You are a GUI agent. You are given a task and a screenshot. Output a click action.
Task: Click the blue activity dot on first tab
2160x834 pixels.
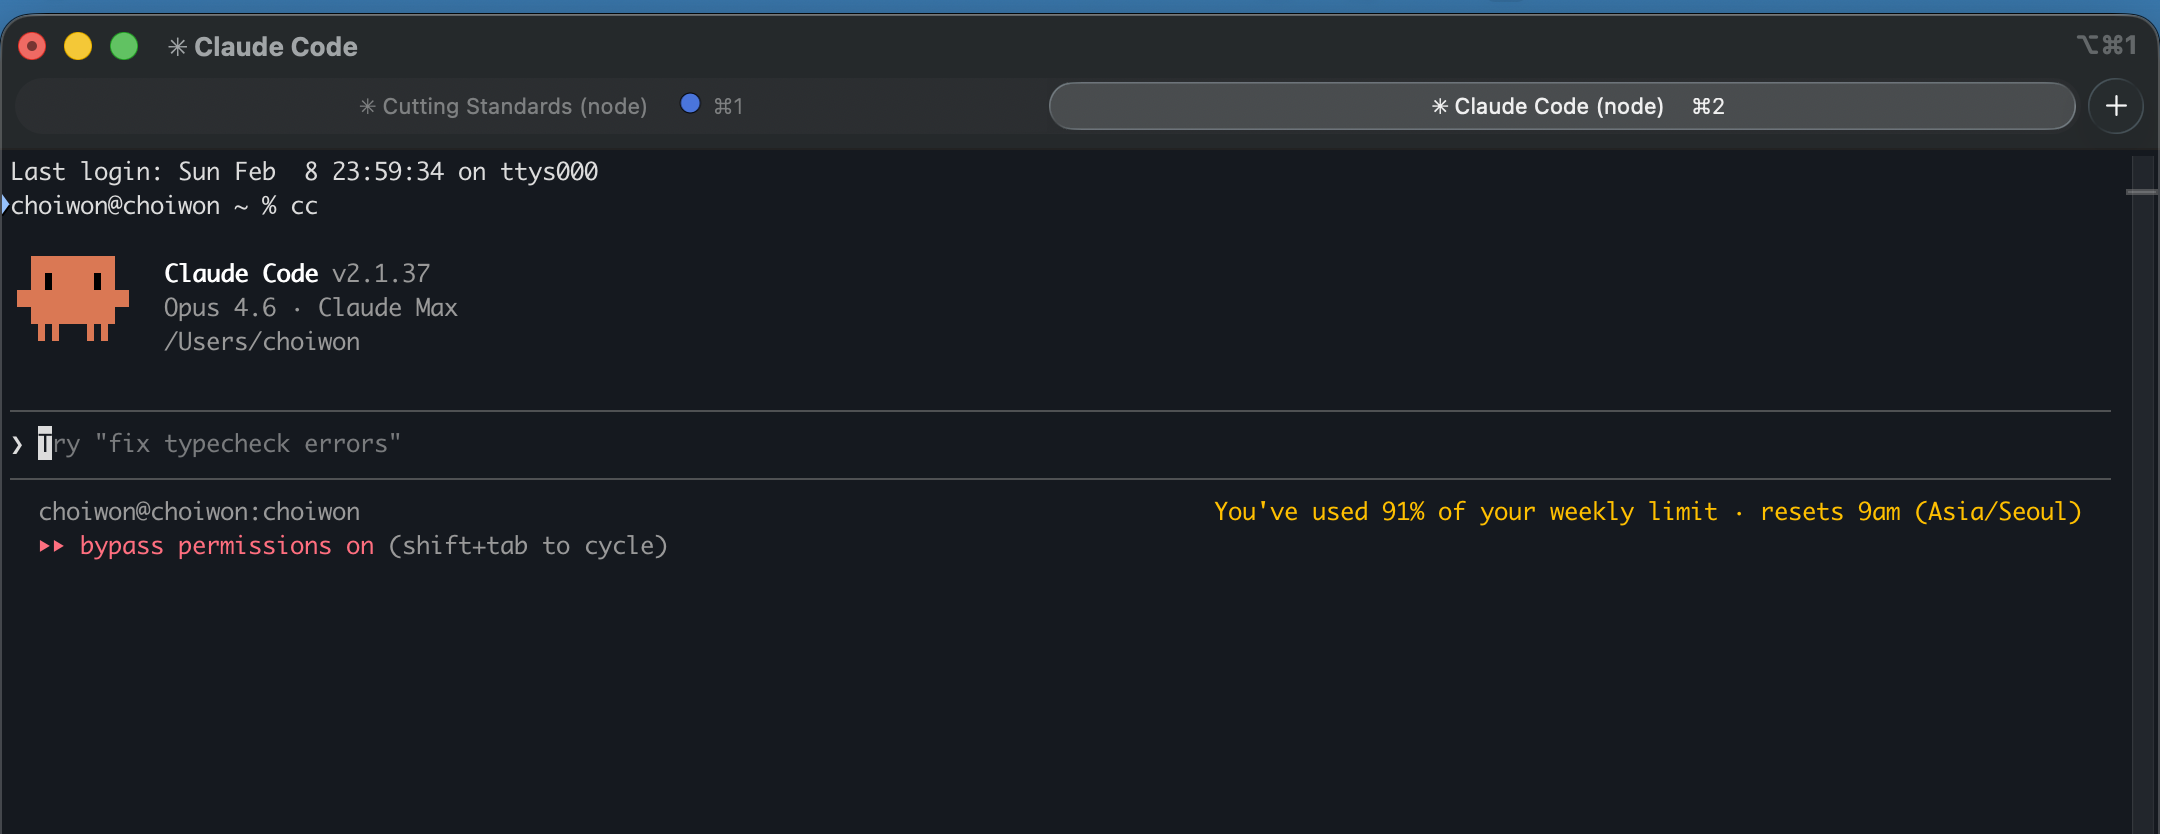690,103
